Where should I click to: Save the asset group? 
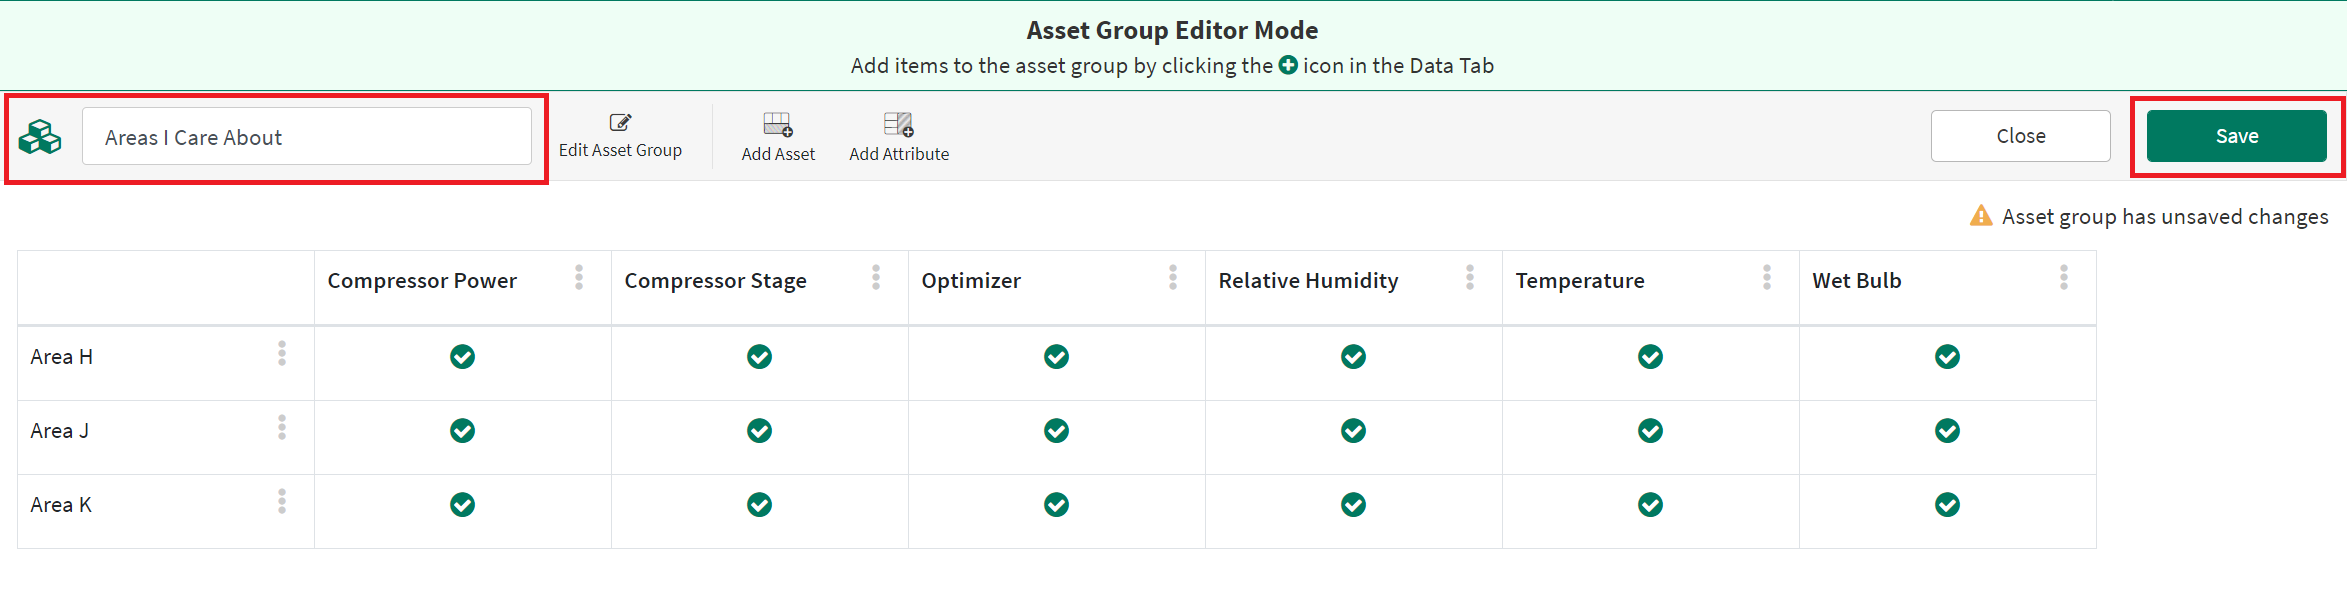2236,136
